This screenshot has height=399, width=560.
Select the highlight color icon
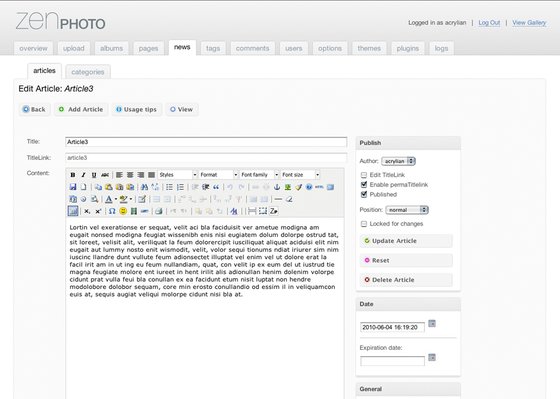[x=124, y=199]
